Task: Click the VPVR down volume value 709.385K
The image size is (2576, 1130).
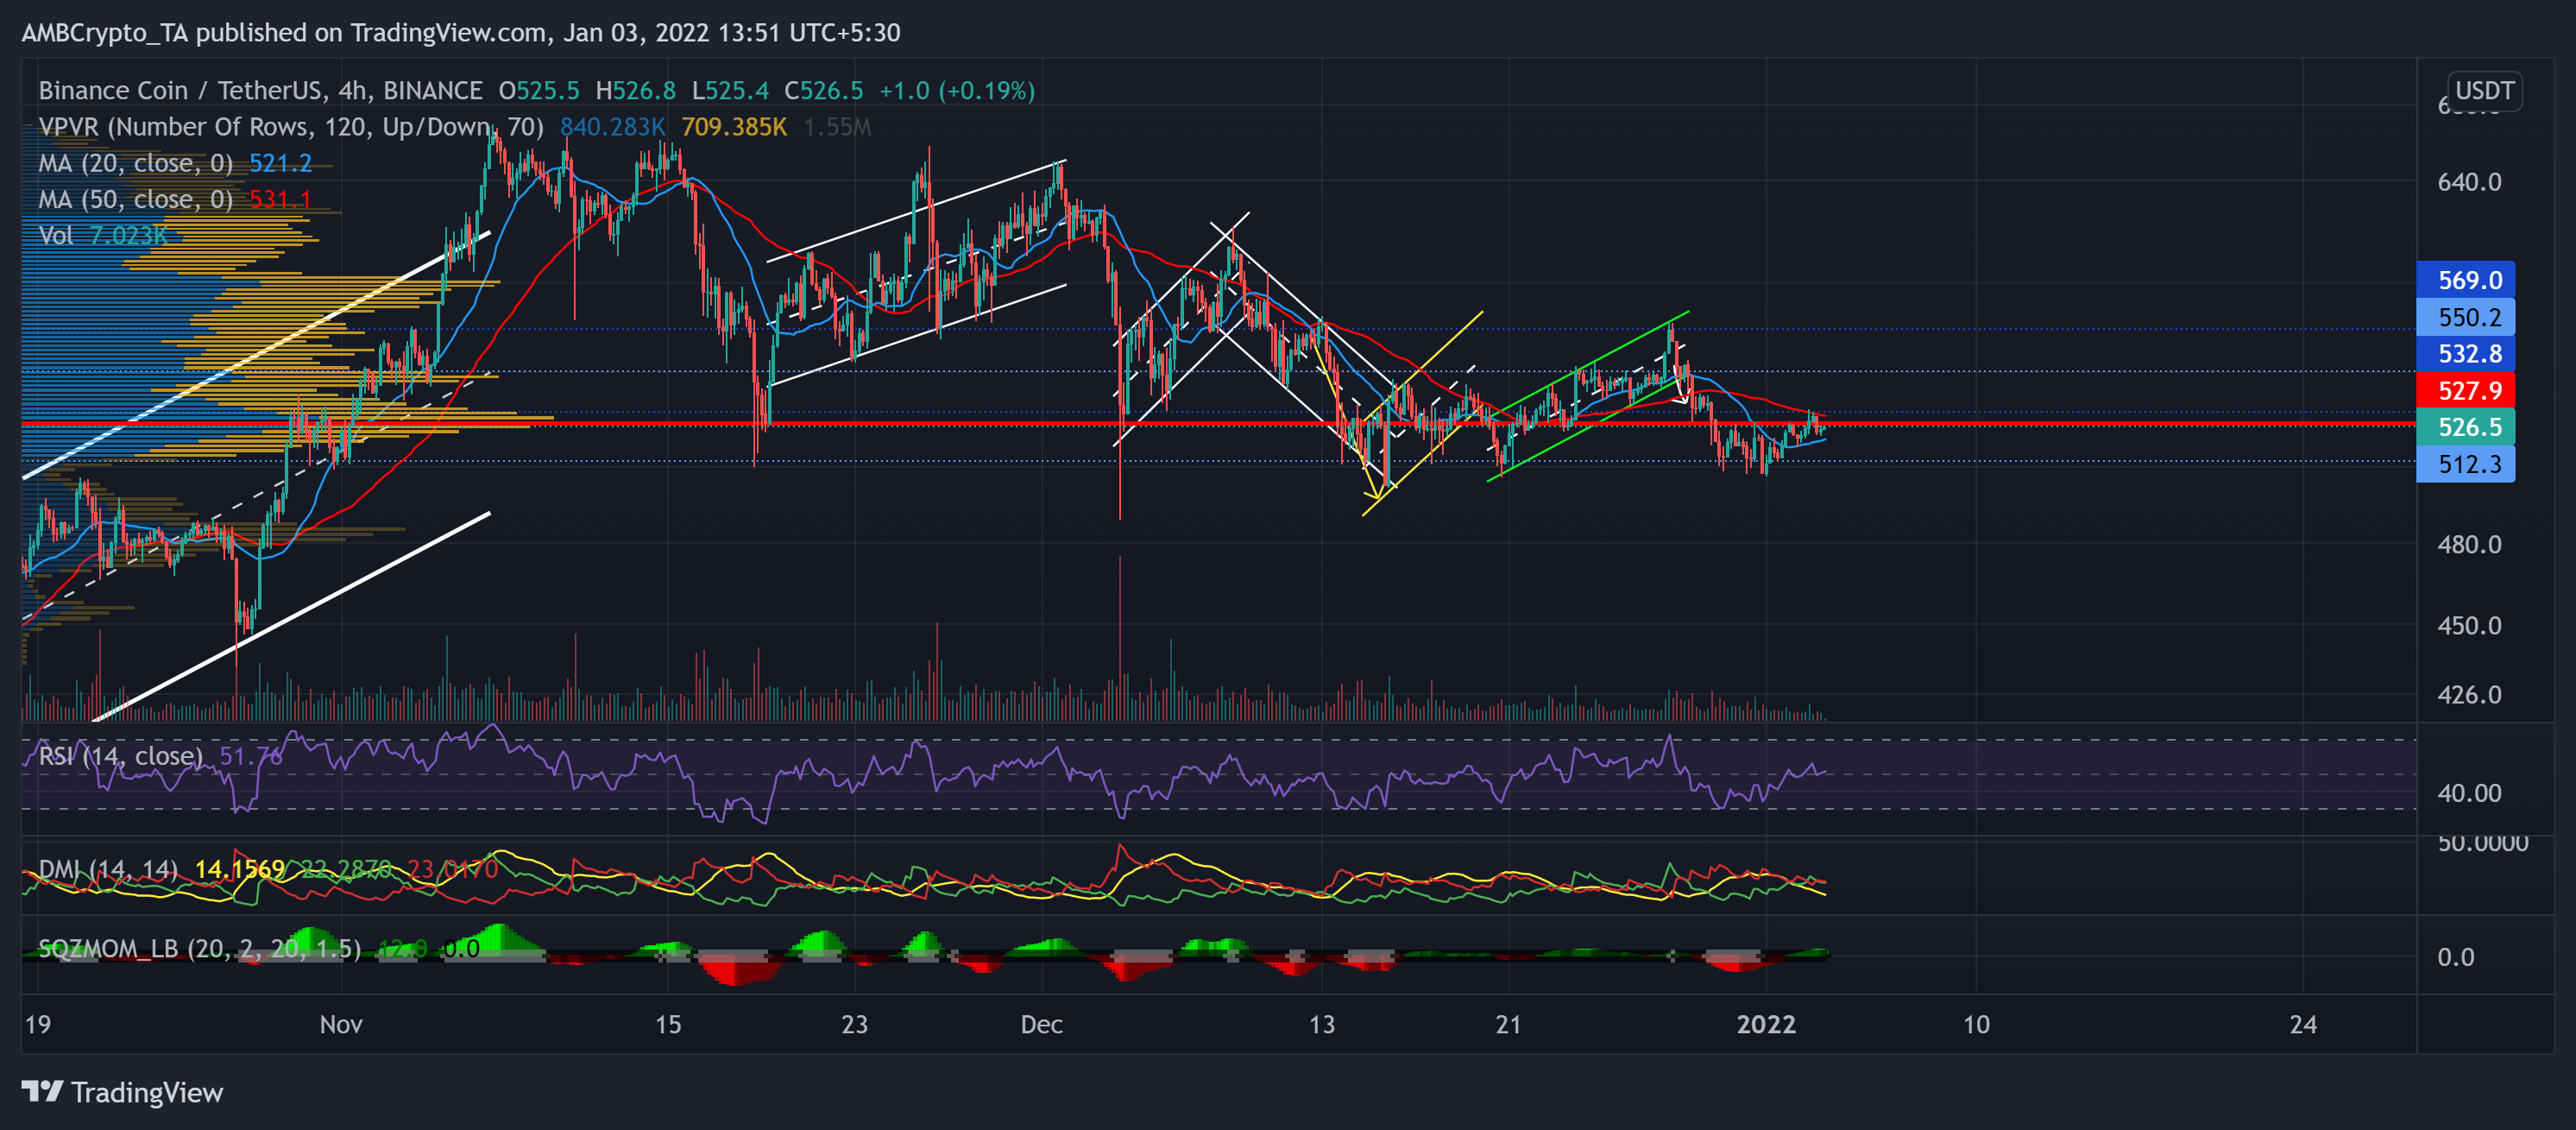Action: click(734, 127)
